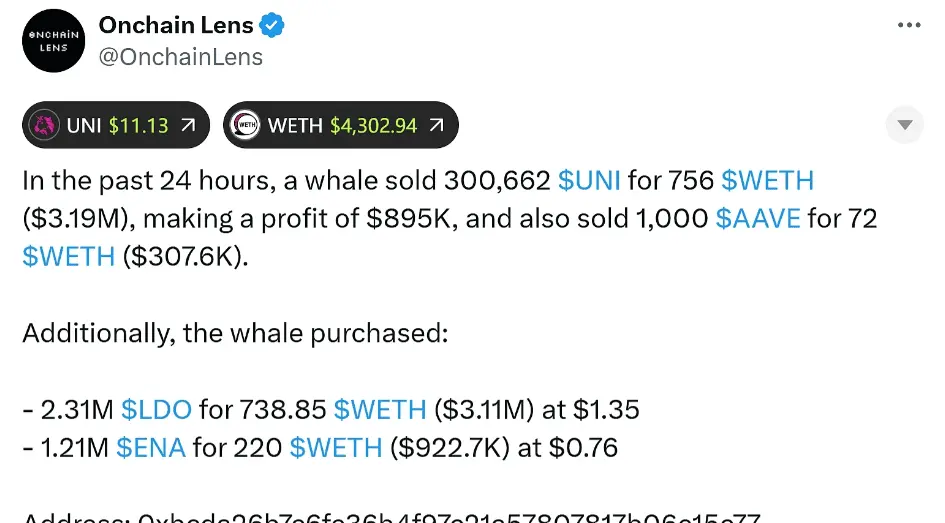Click the Onchain Lens profile avatar
Screen dimensions: 945x523
tap(54, 41)
